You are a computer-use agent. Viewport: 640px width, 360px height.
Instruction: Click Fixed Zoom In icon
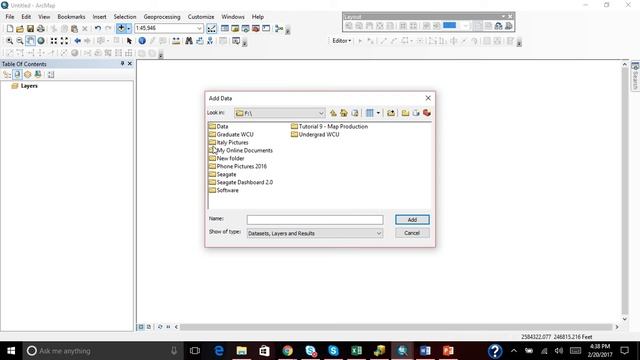click(54, 41)
